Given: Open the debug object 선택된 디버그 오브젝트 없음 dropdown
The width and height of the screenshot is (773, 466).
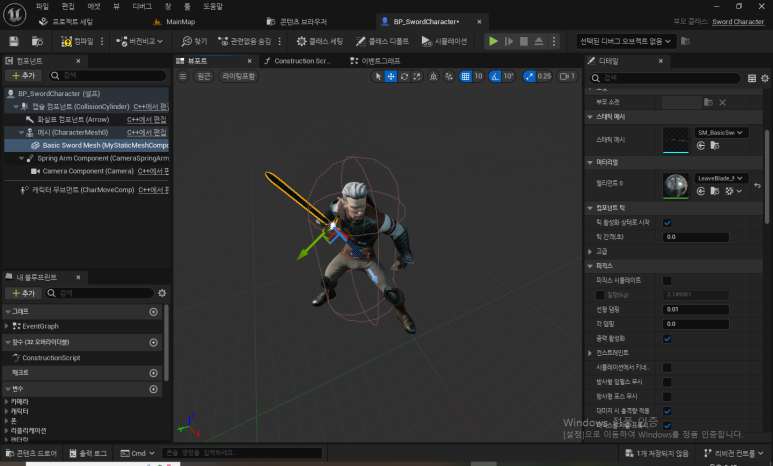Looking at the screenshot, I should tap(626, 41).
